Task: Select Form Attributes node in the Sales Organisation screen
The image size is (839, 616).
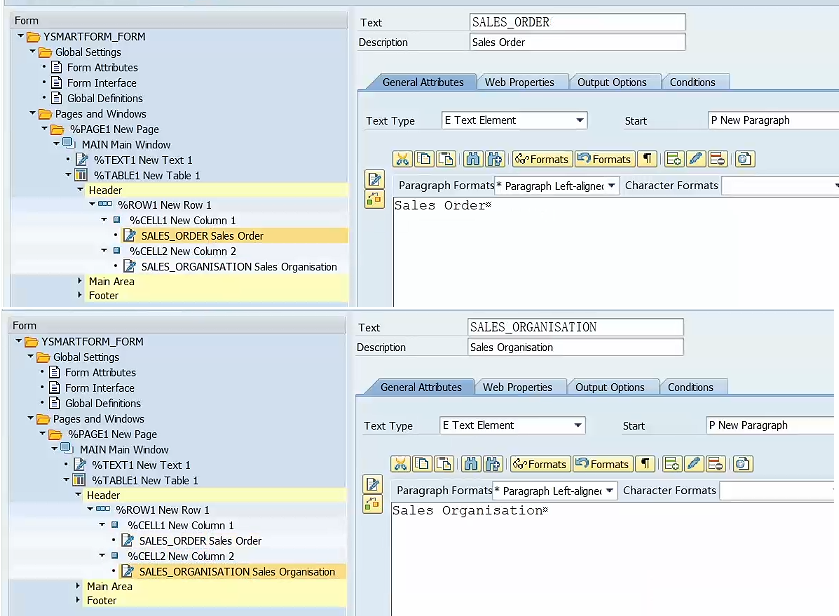Action: pyautogui.click(x=100, y=372)
